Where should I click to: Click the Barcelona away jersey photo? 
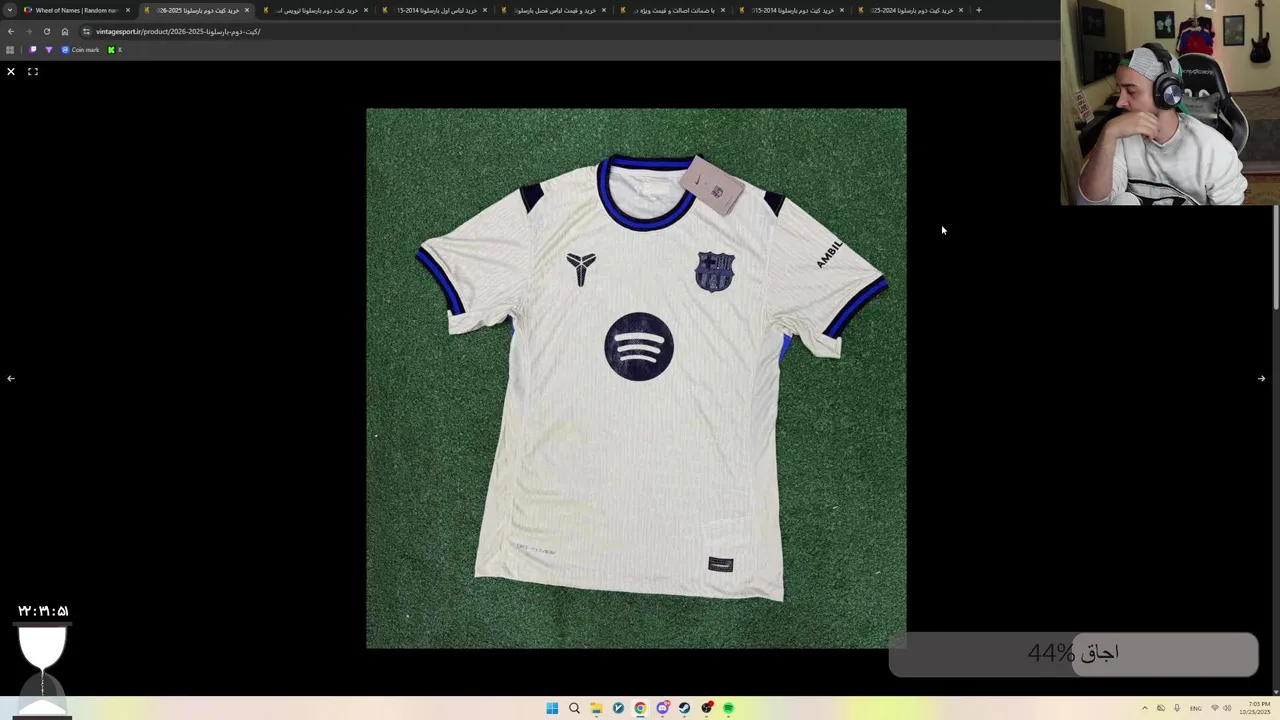[x=636, y=379]
